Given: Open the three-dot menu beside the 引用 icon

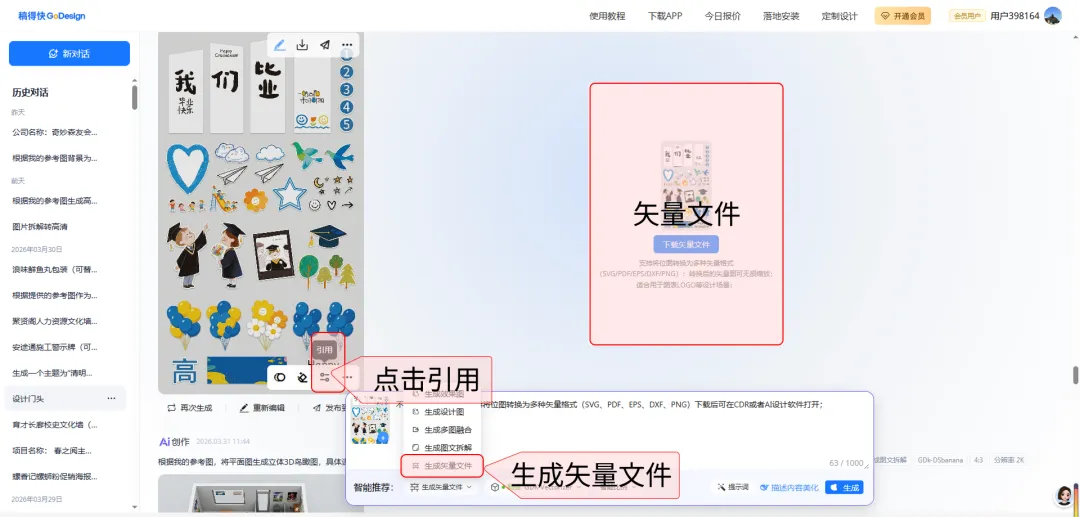Looking at the screenshot, I should (349, 377).
